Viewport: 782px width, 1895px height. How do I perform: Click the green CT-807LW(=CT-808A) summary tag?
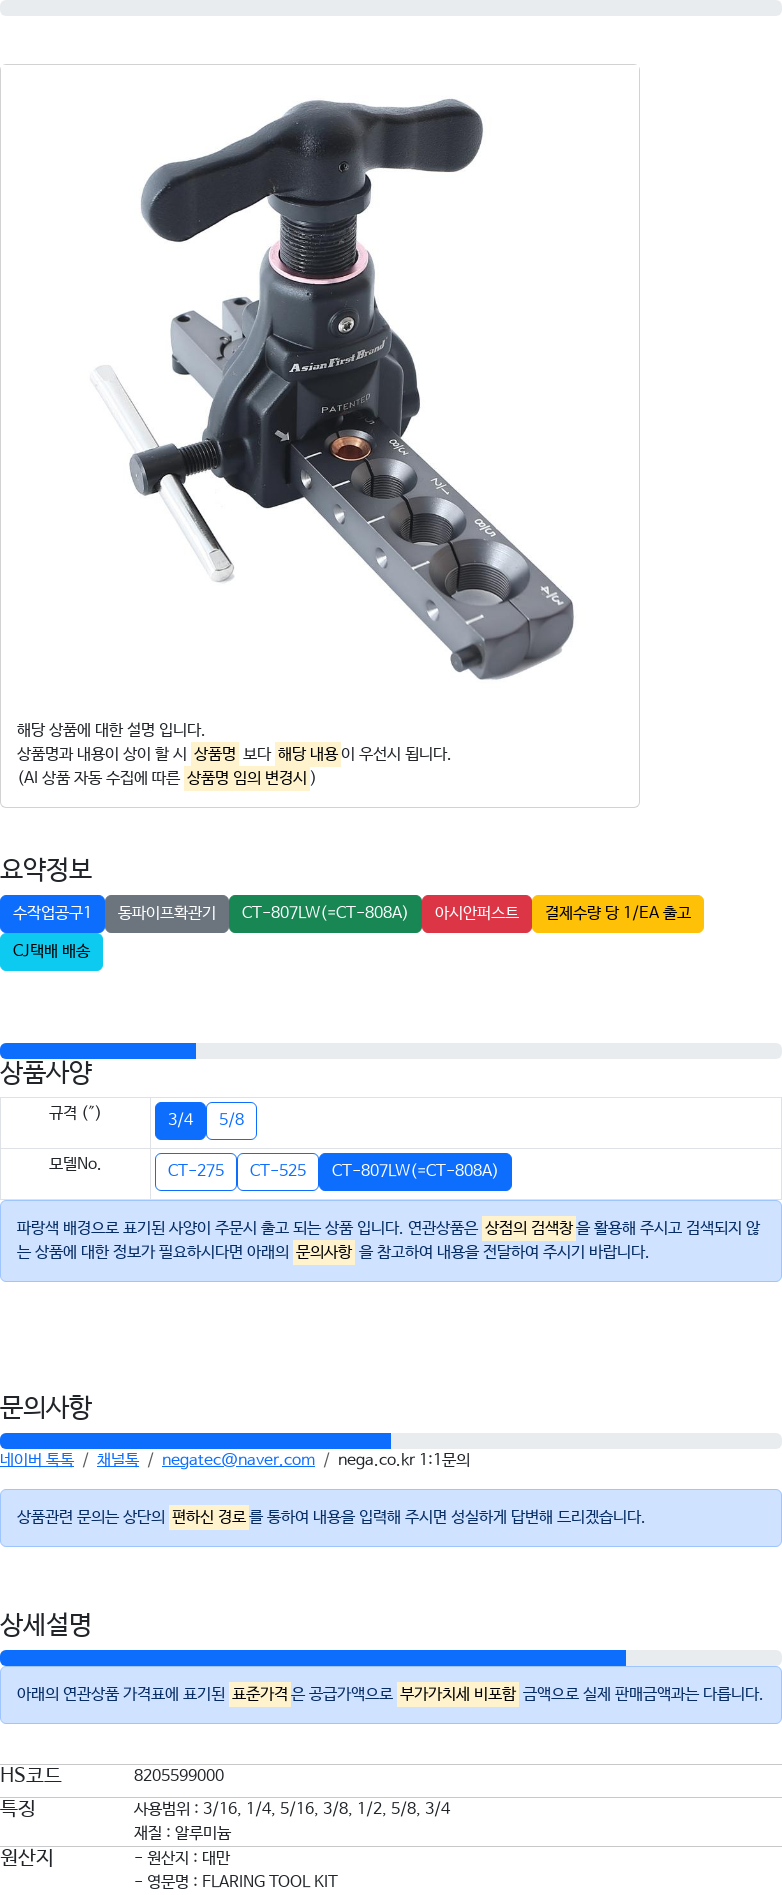pyautogui.click(x=325, y=913)
